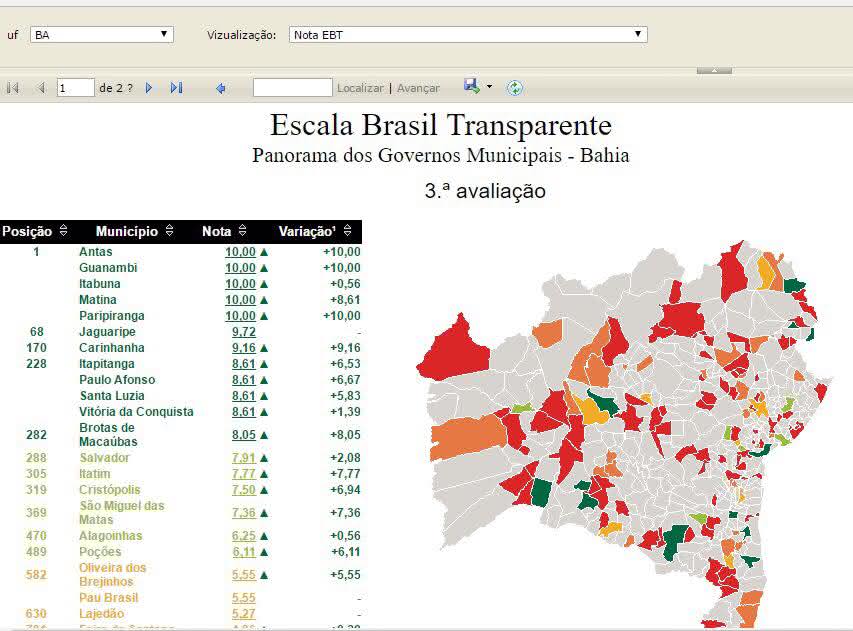Open the uf state dropdown
The height and width of the screenshot is (631, 853).
coord(102,35)
